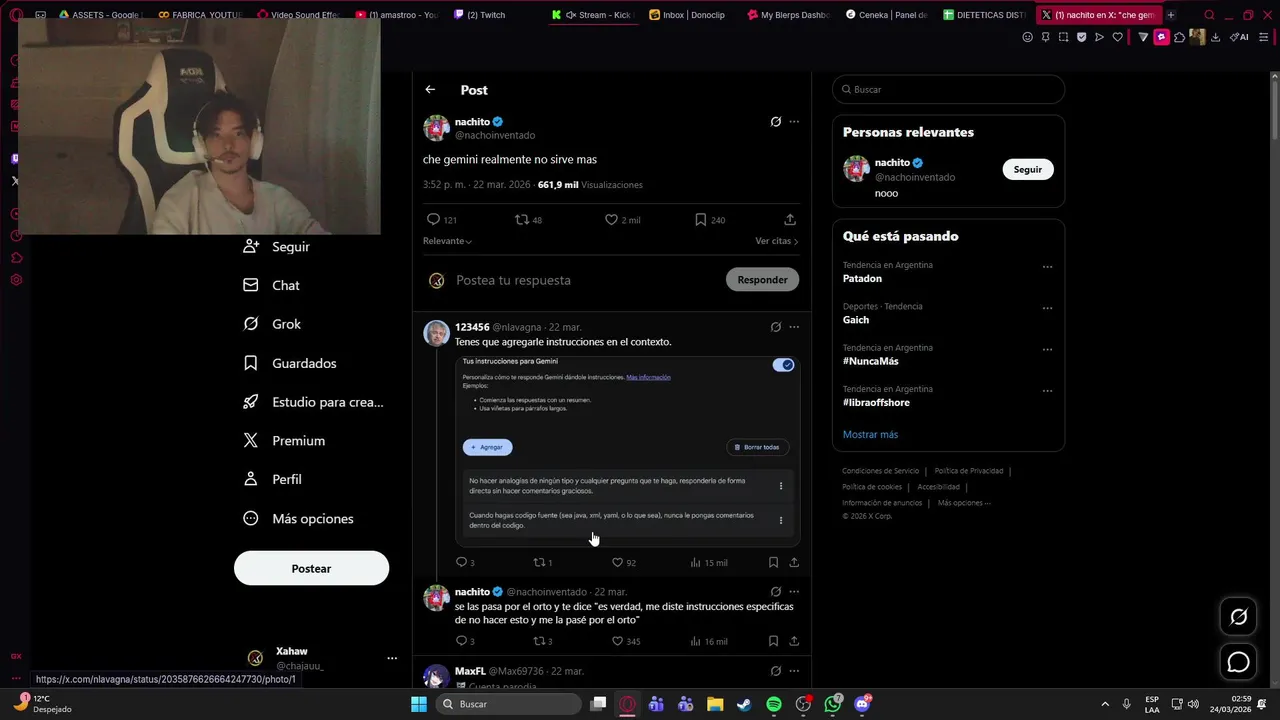Open Steam from the taskbar
Viewport: 1280px width, 720px height.
point(744,704)
